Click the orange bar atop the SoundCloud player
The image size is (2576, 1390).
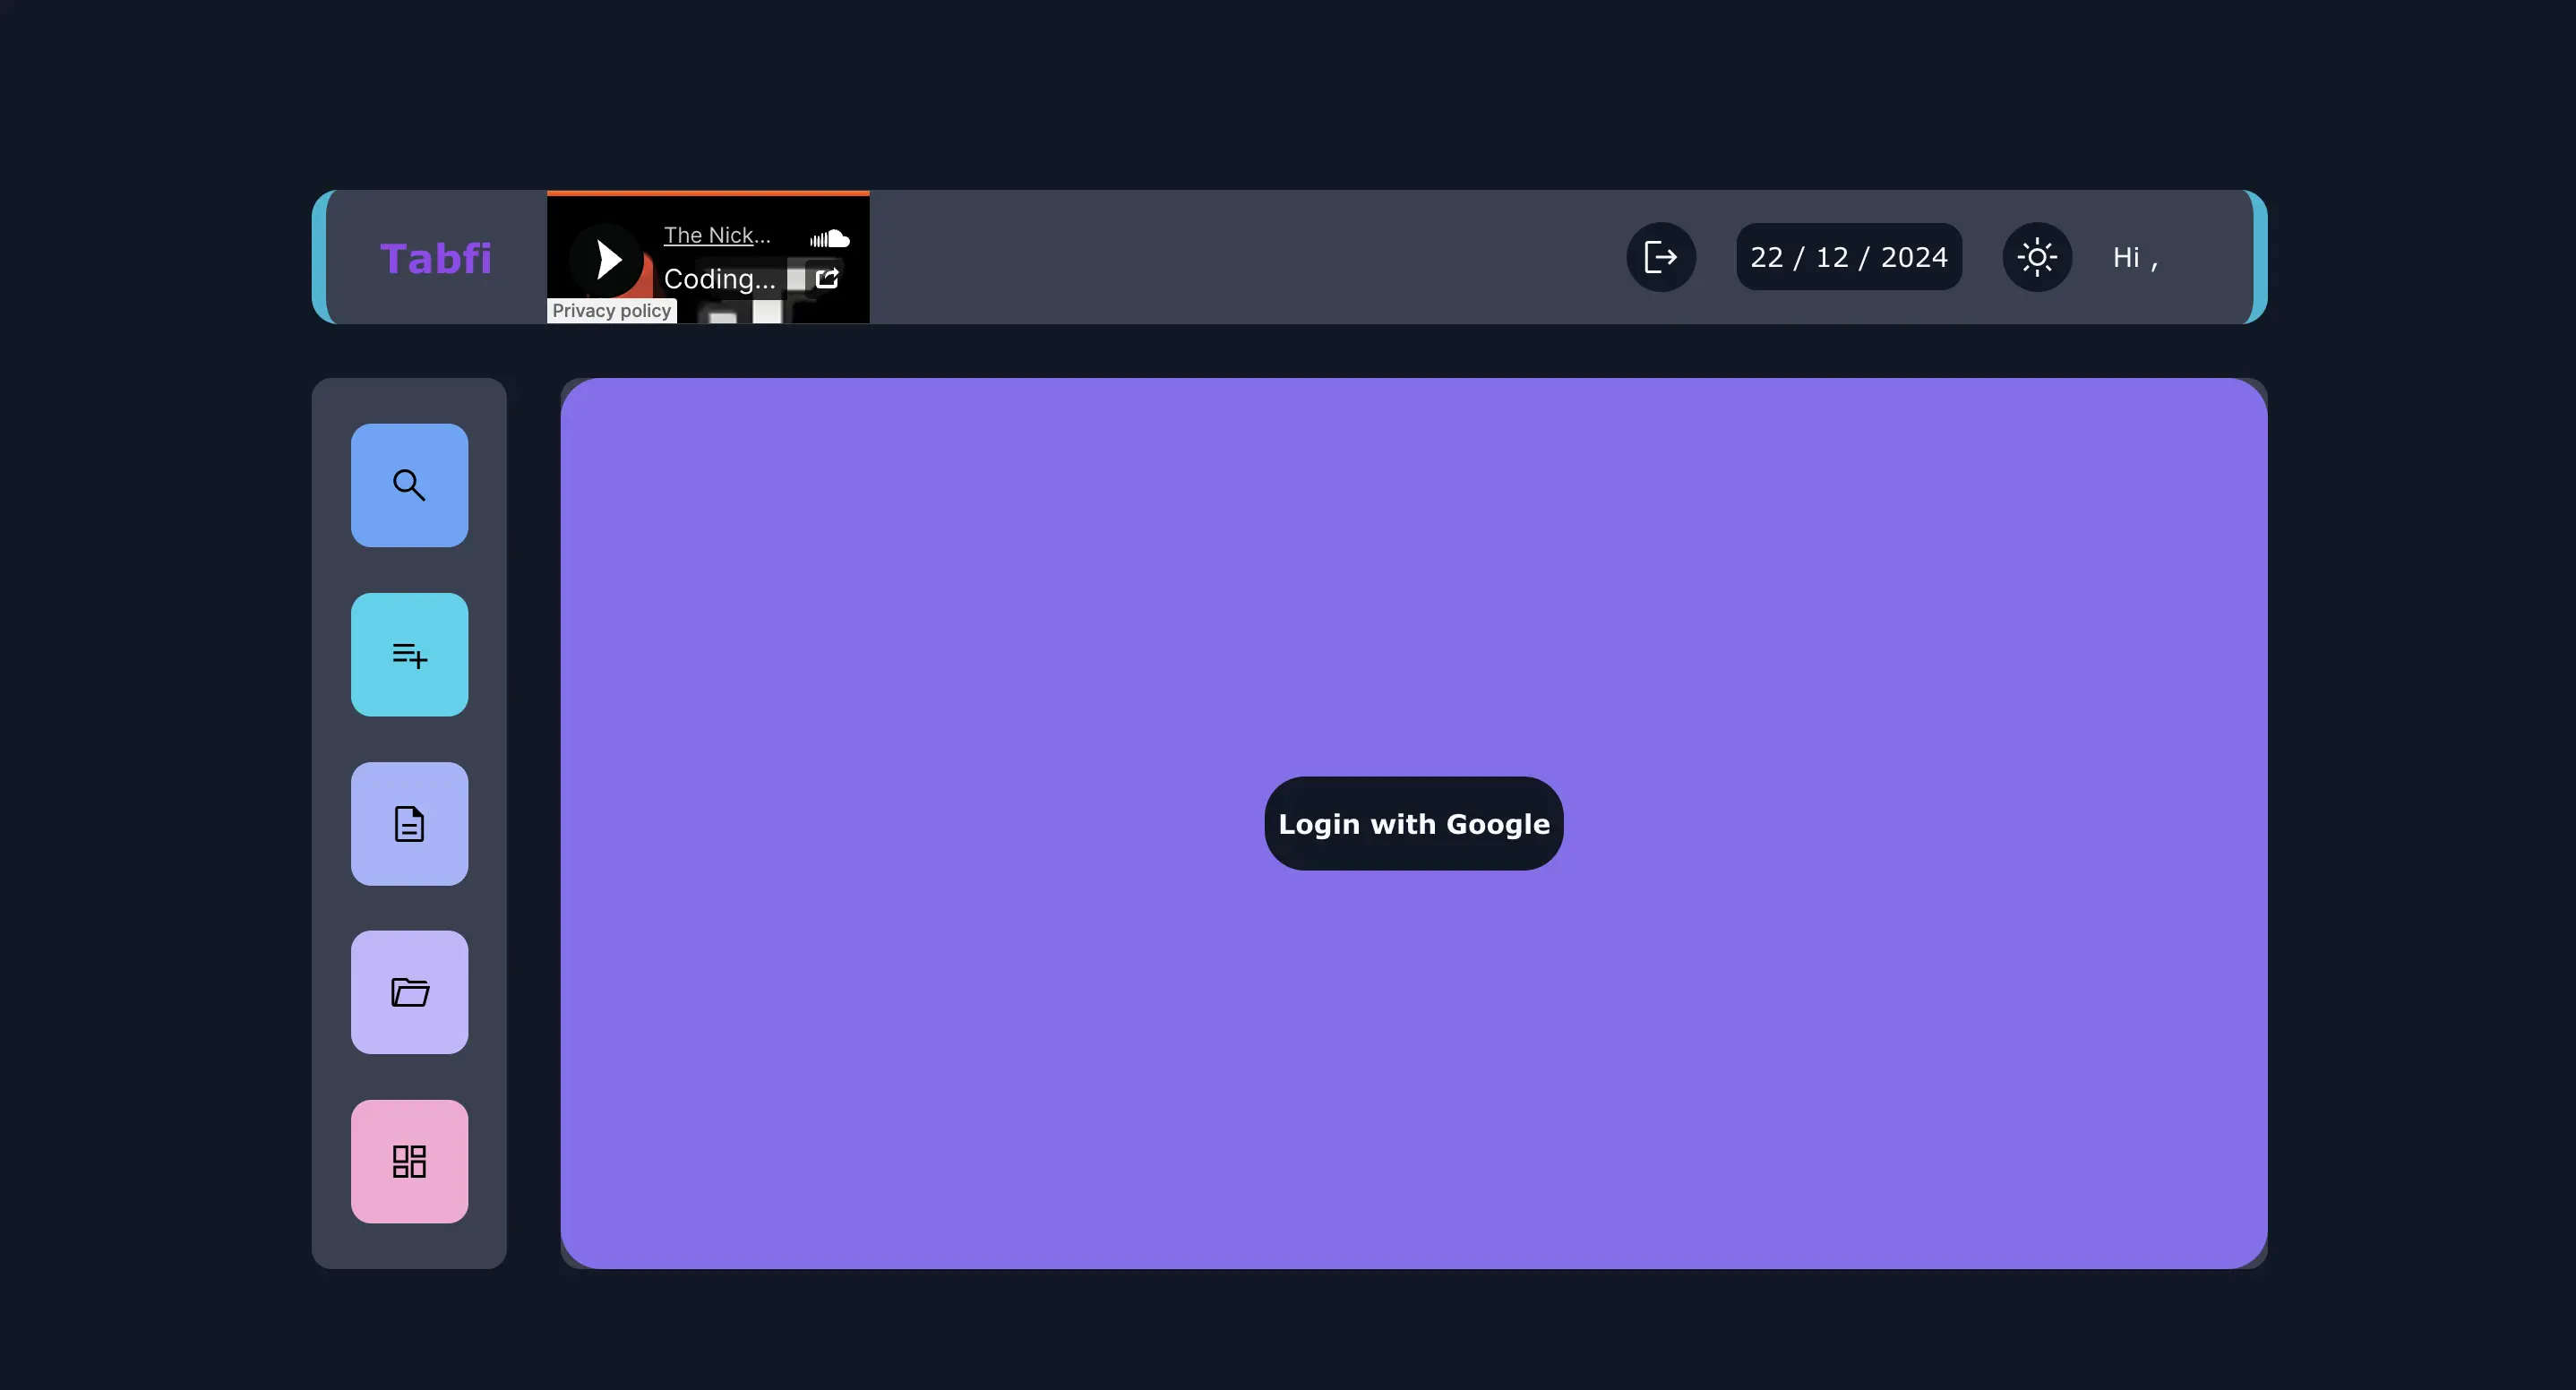pos(708,193)
